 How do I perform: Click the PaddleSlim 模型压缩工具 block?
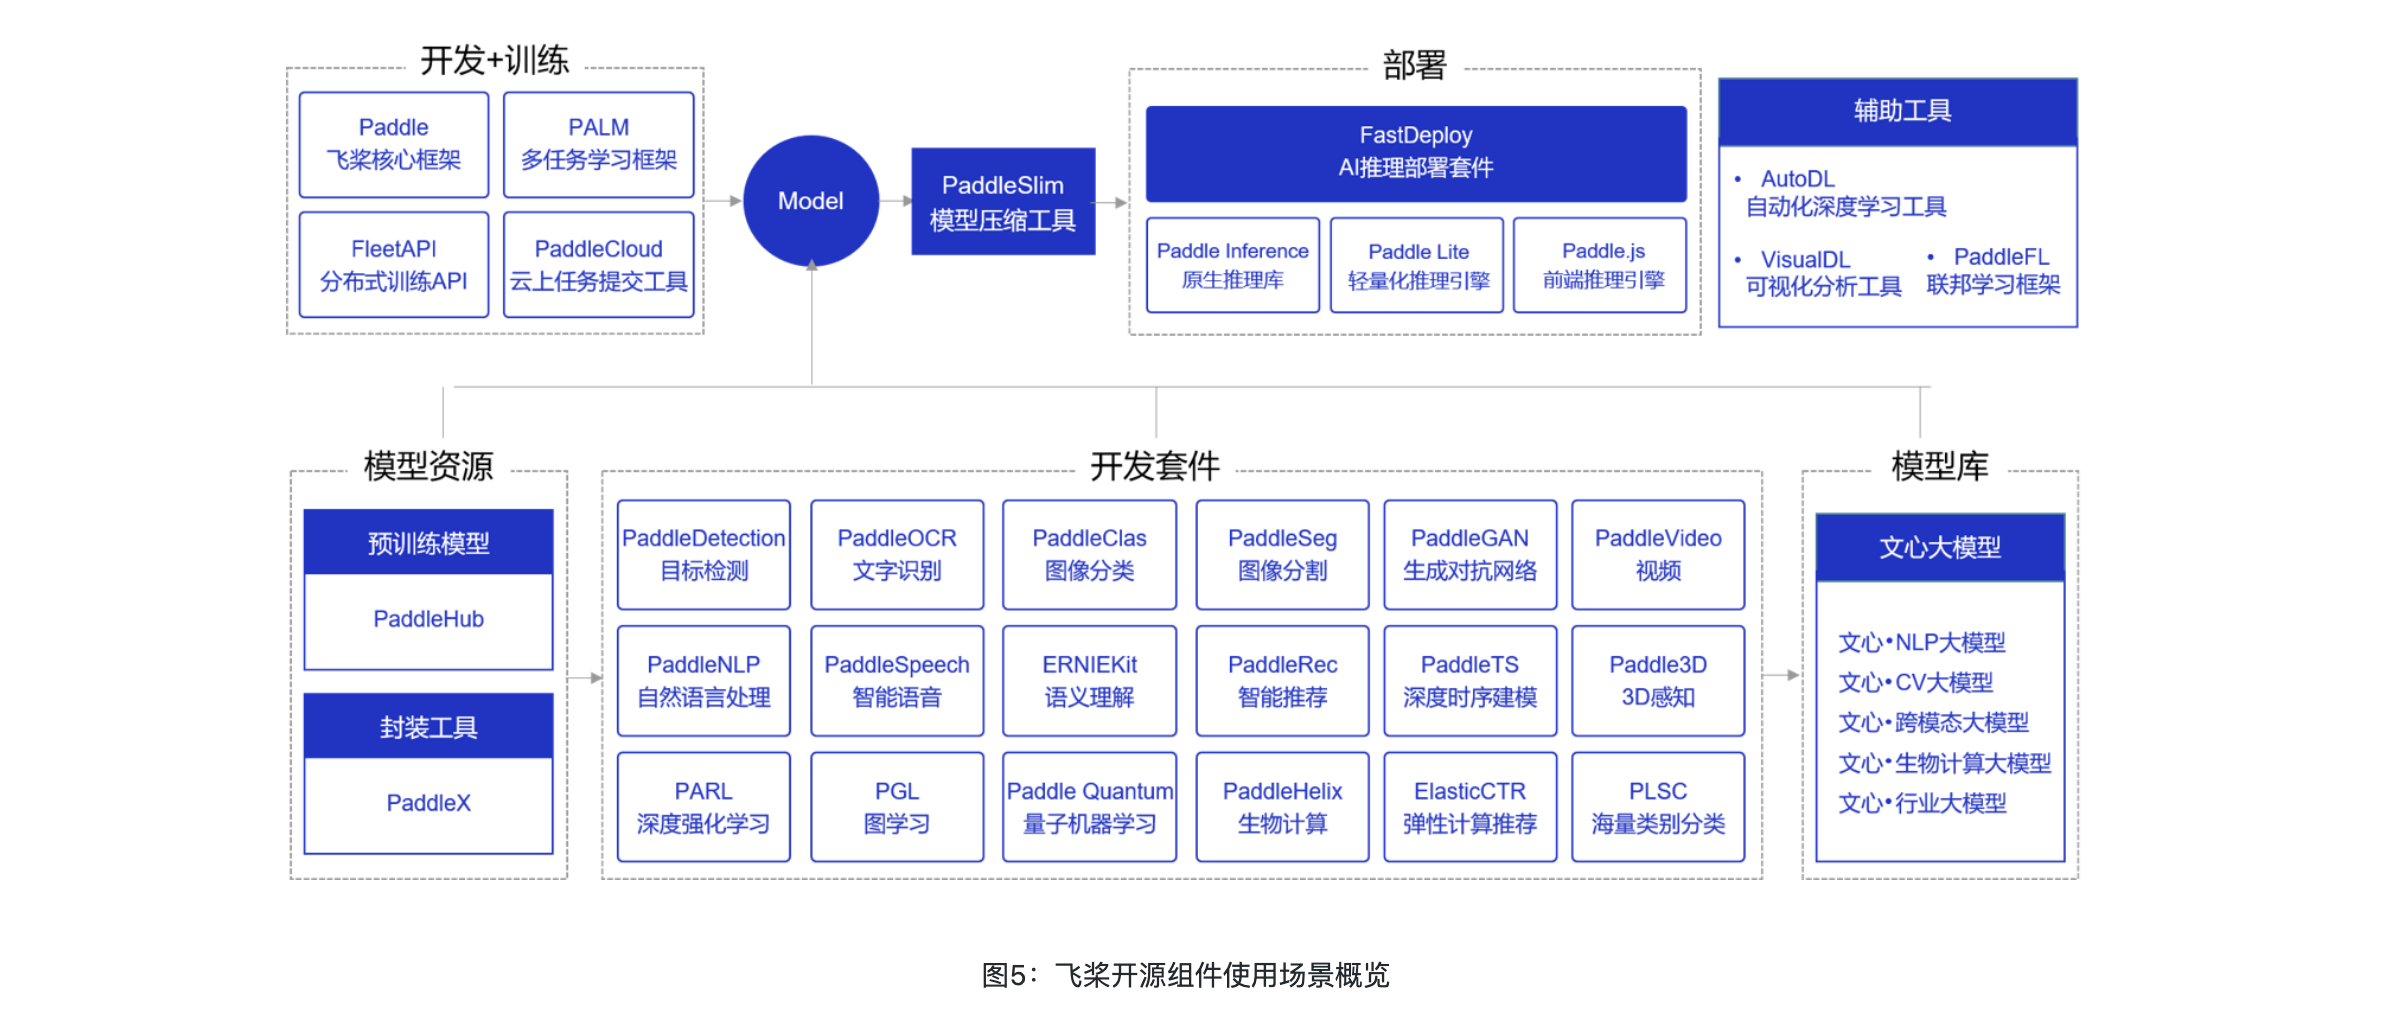pyautogui.click(x=1003, y=202)
